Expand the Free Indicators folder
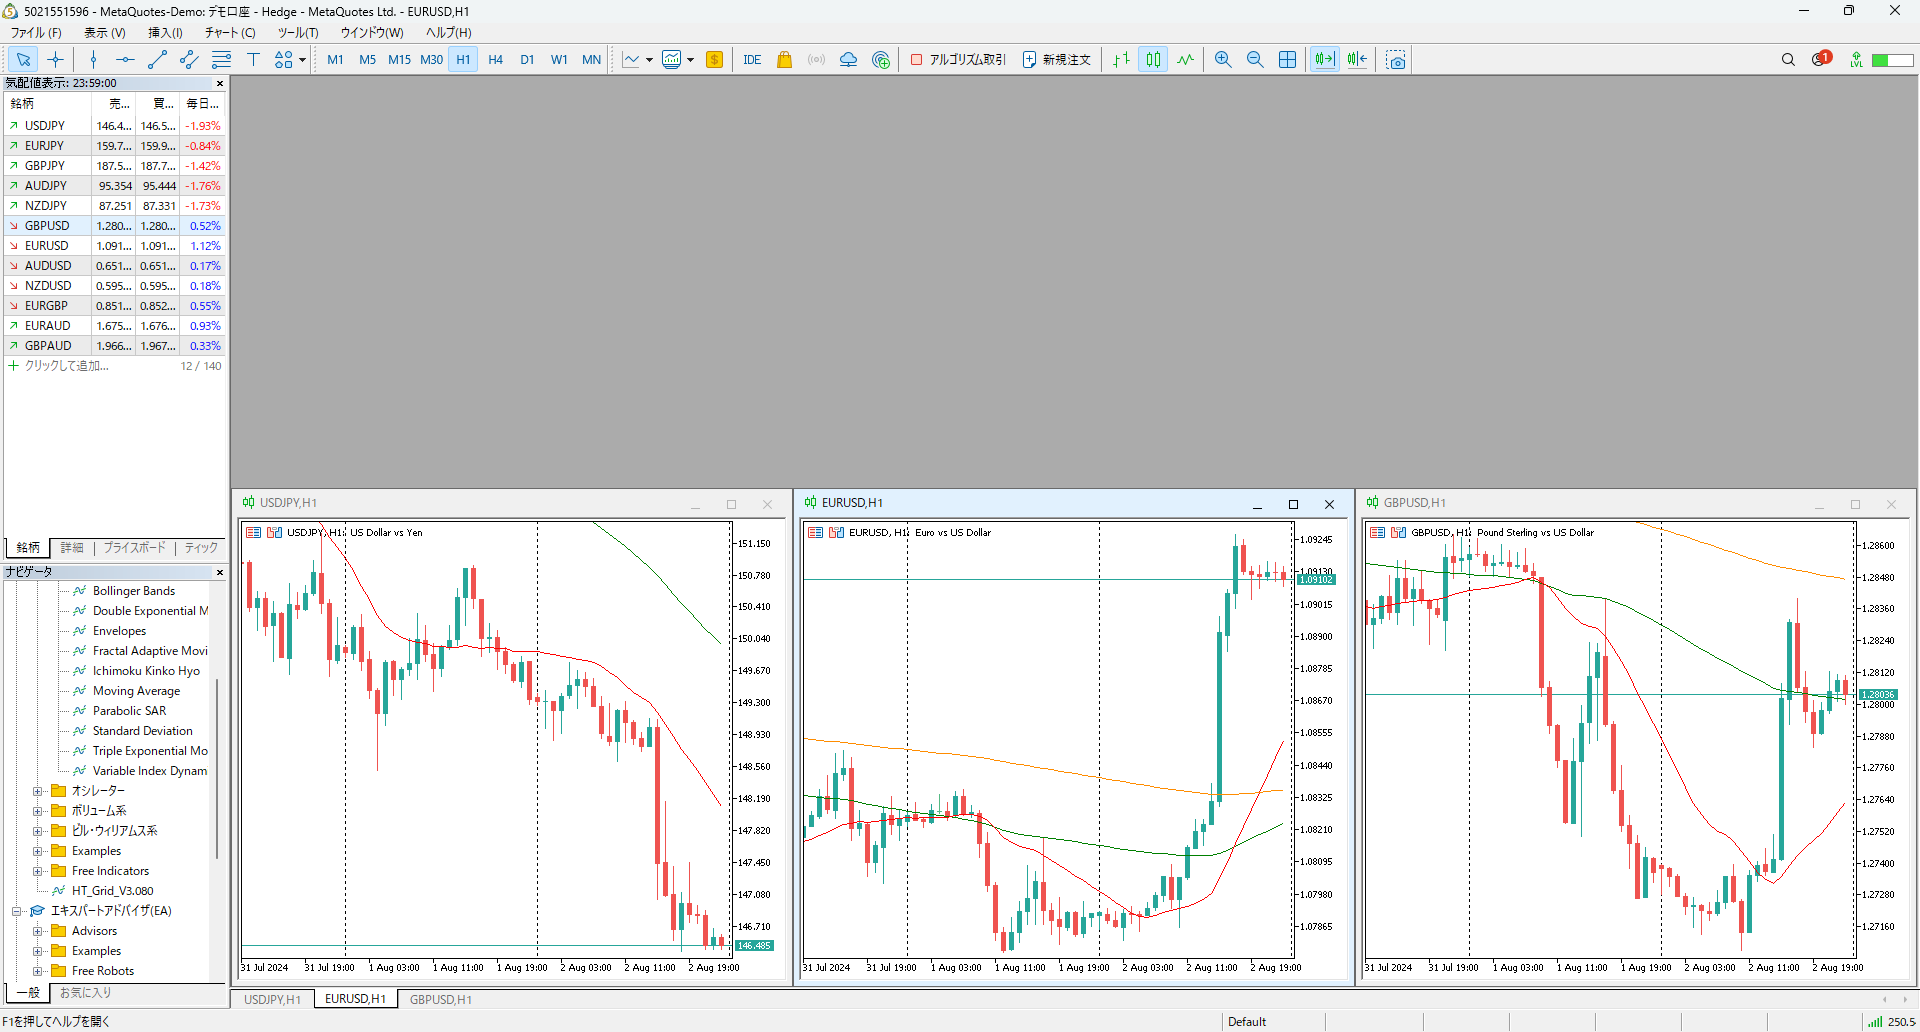 tap(38, 871)
